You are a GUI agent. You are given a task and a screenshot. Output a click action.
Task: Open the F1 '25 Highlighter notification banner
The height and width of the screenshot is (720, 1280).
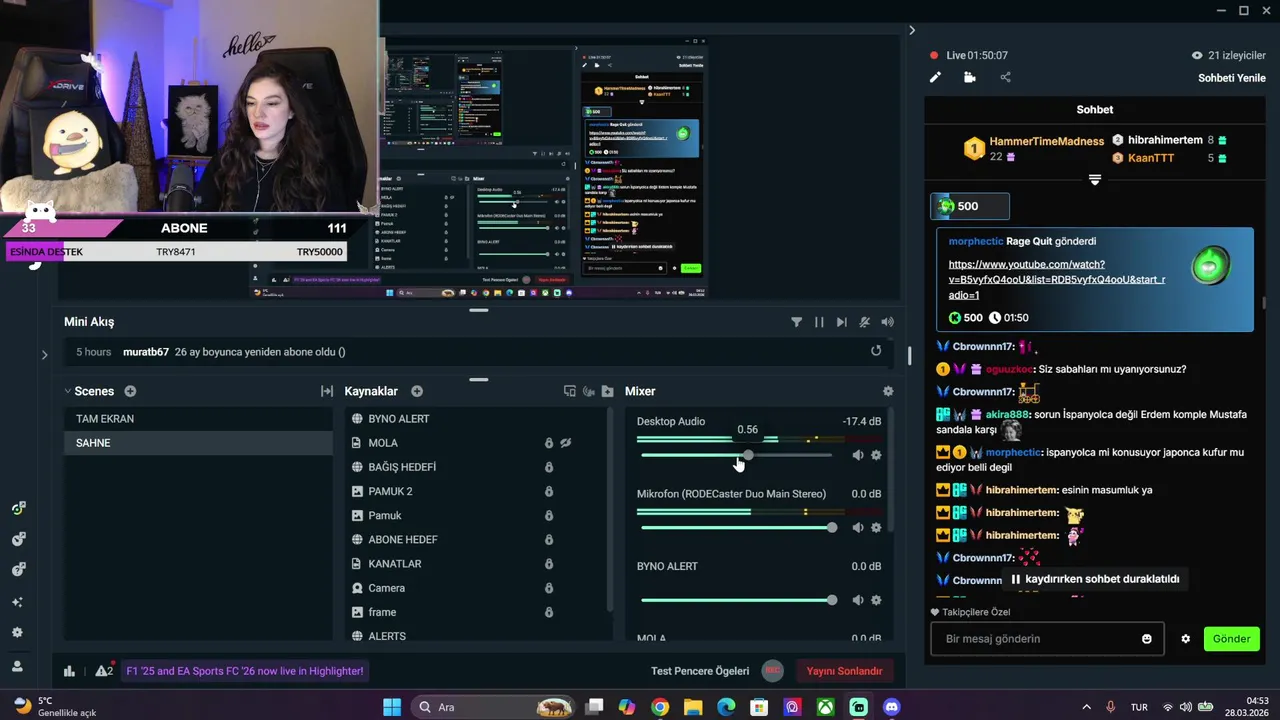(245, 671)
